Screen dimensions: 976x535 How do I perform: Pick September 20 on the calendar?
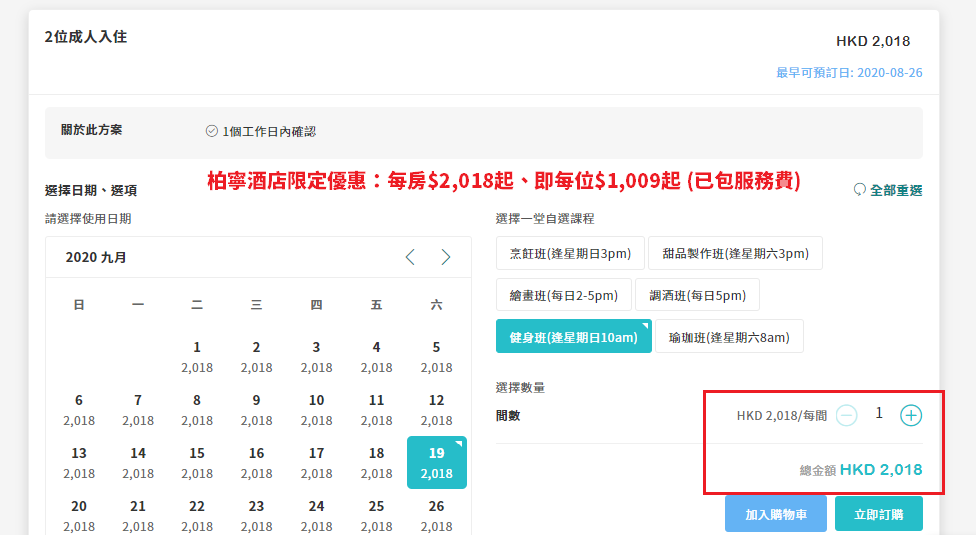tap(78, 515)
